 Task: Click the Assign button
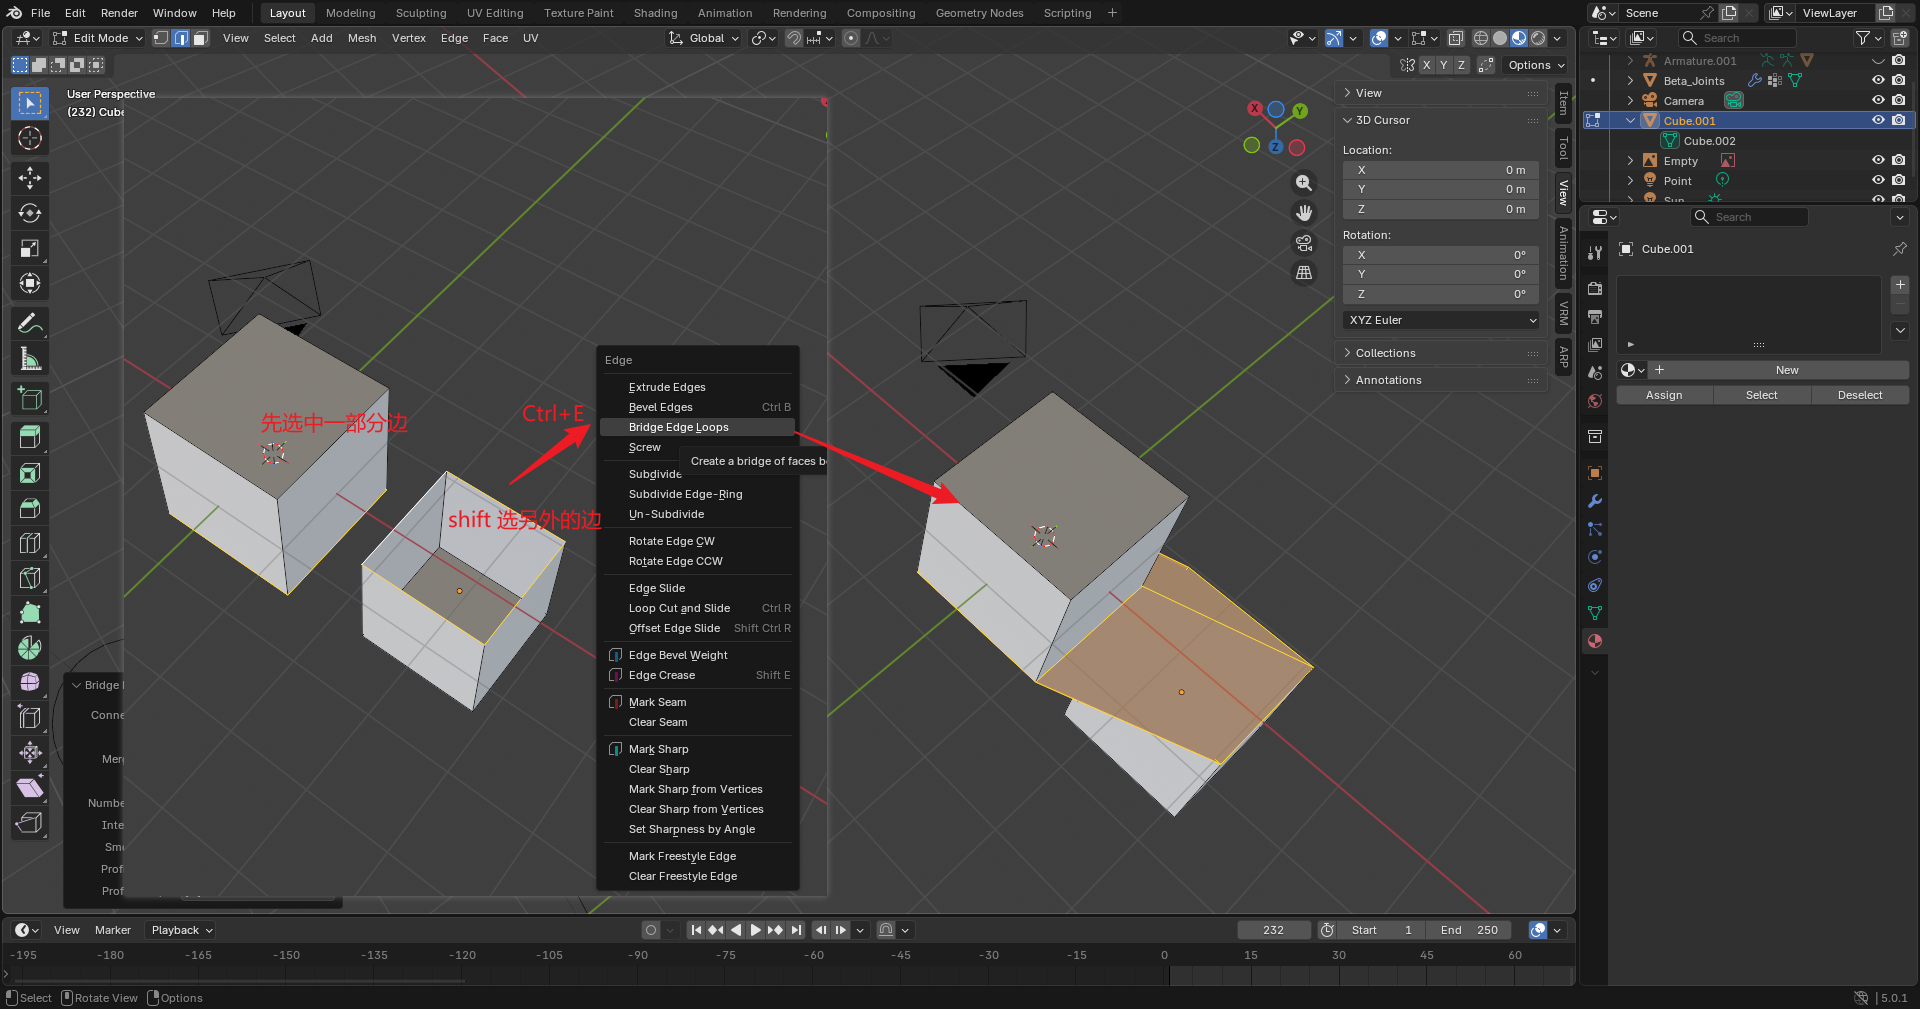click(1664, 395)
